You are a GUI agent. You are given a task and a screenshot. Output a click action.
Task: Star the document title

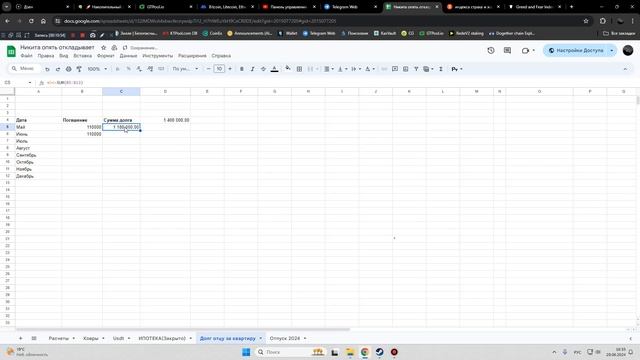[x=104, y=48]
